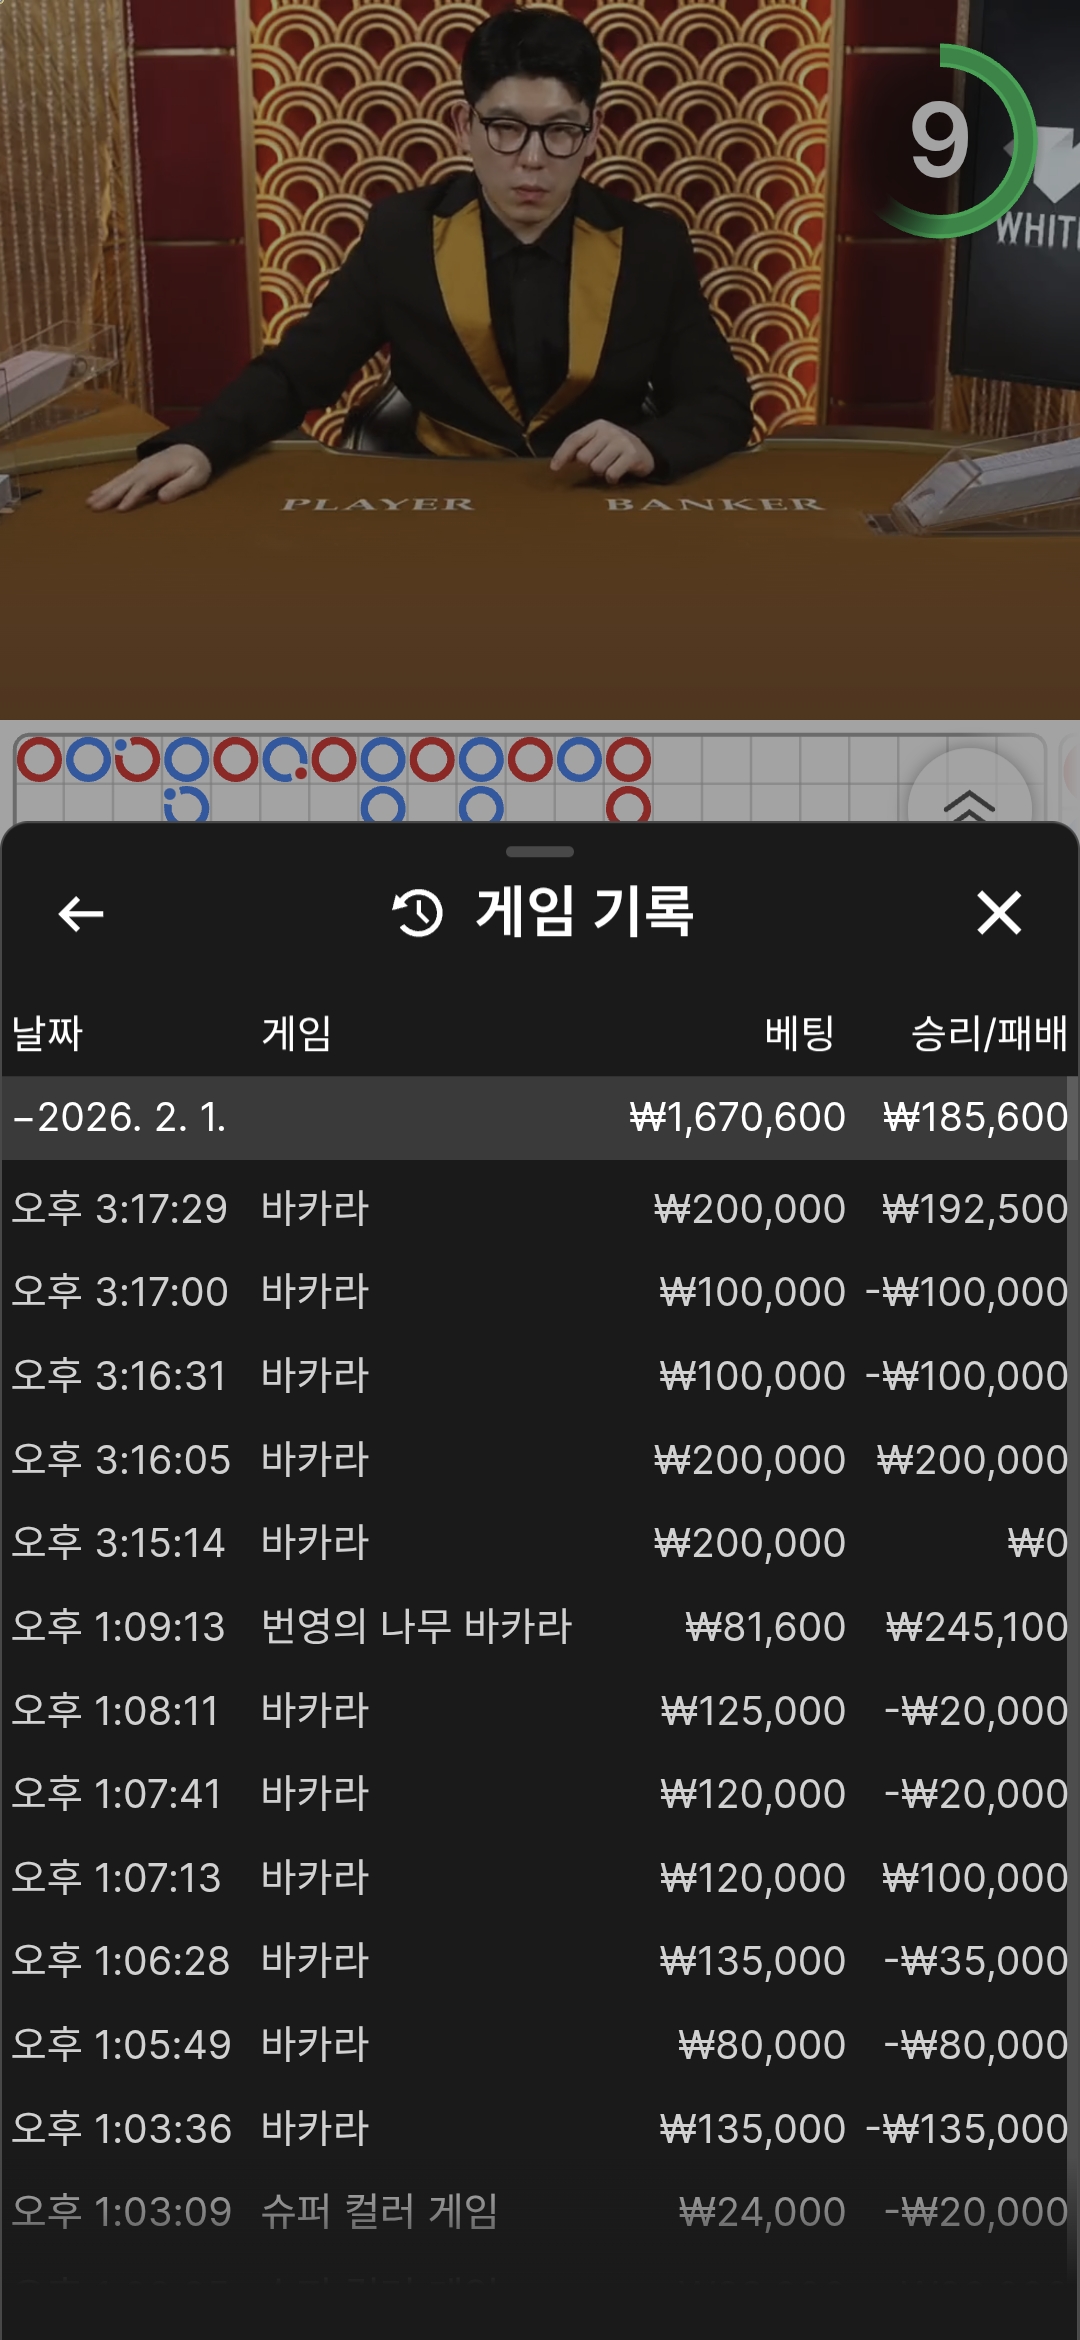The image size is (1080, 2340).
Task: Select the 오후 3:16:05 바카라 entry
Action: [540, 1460]
